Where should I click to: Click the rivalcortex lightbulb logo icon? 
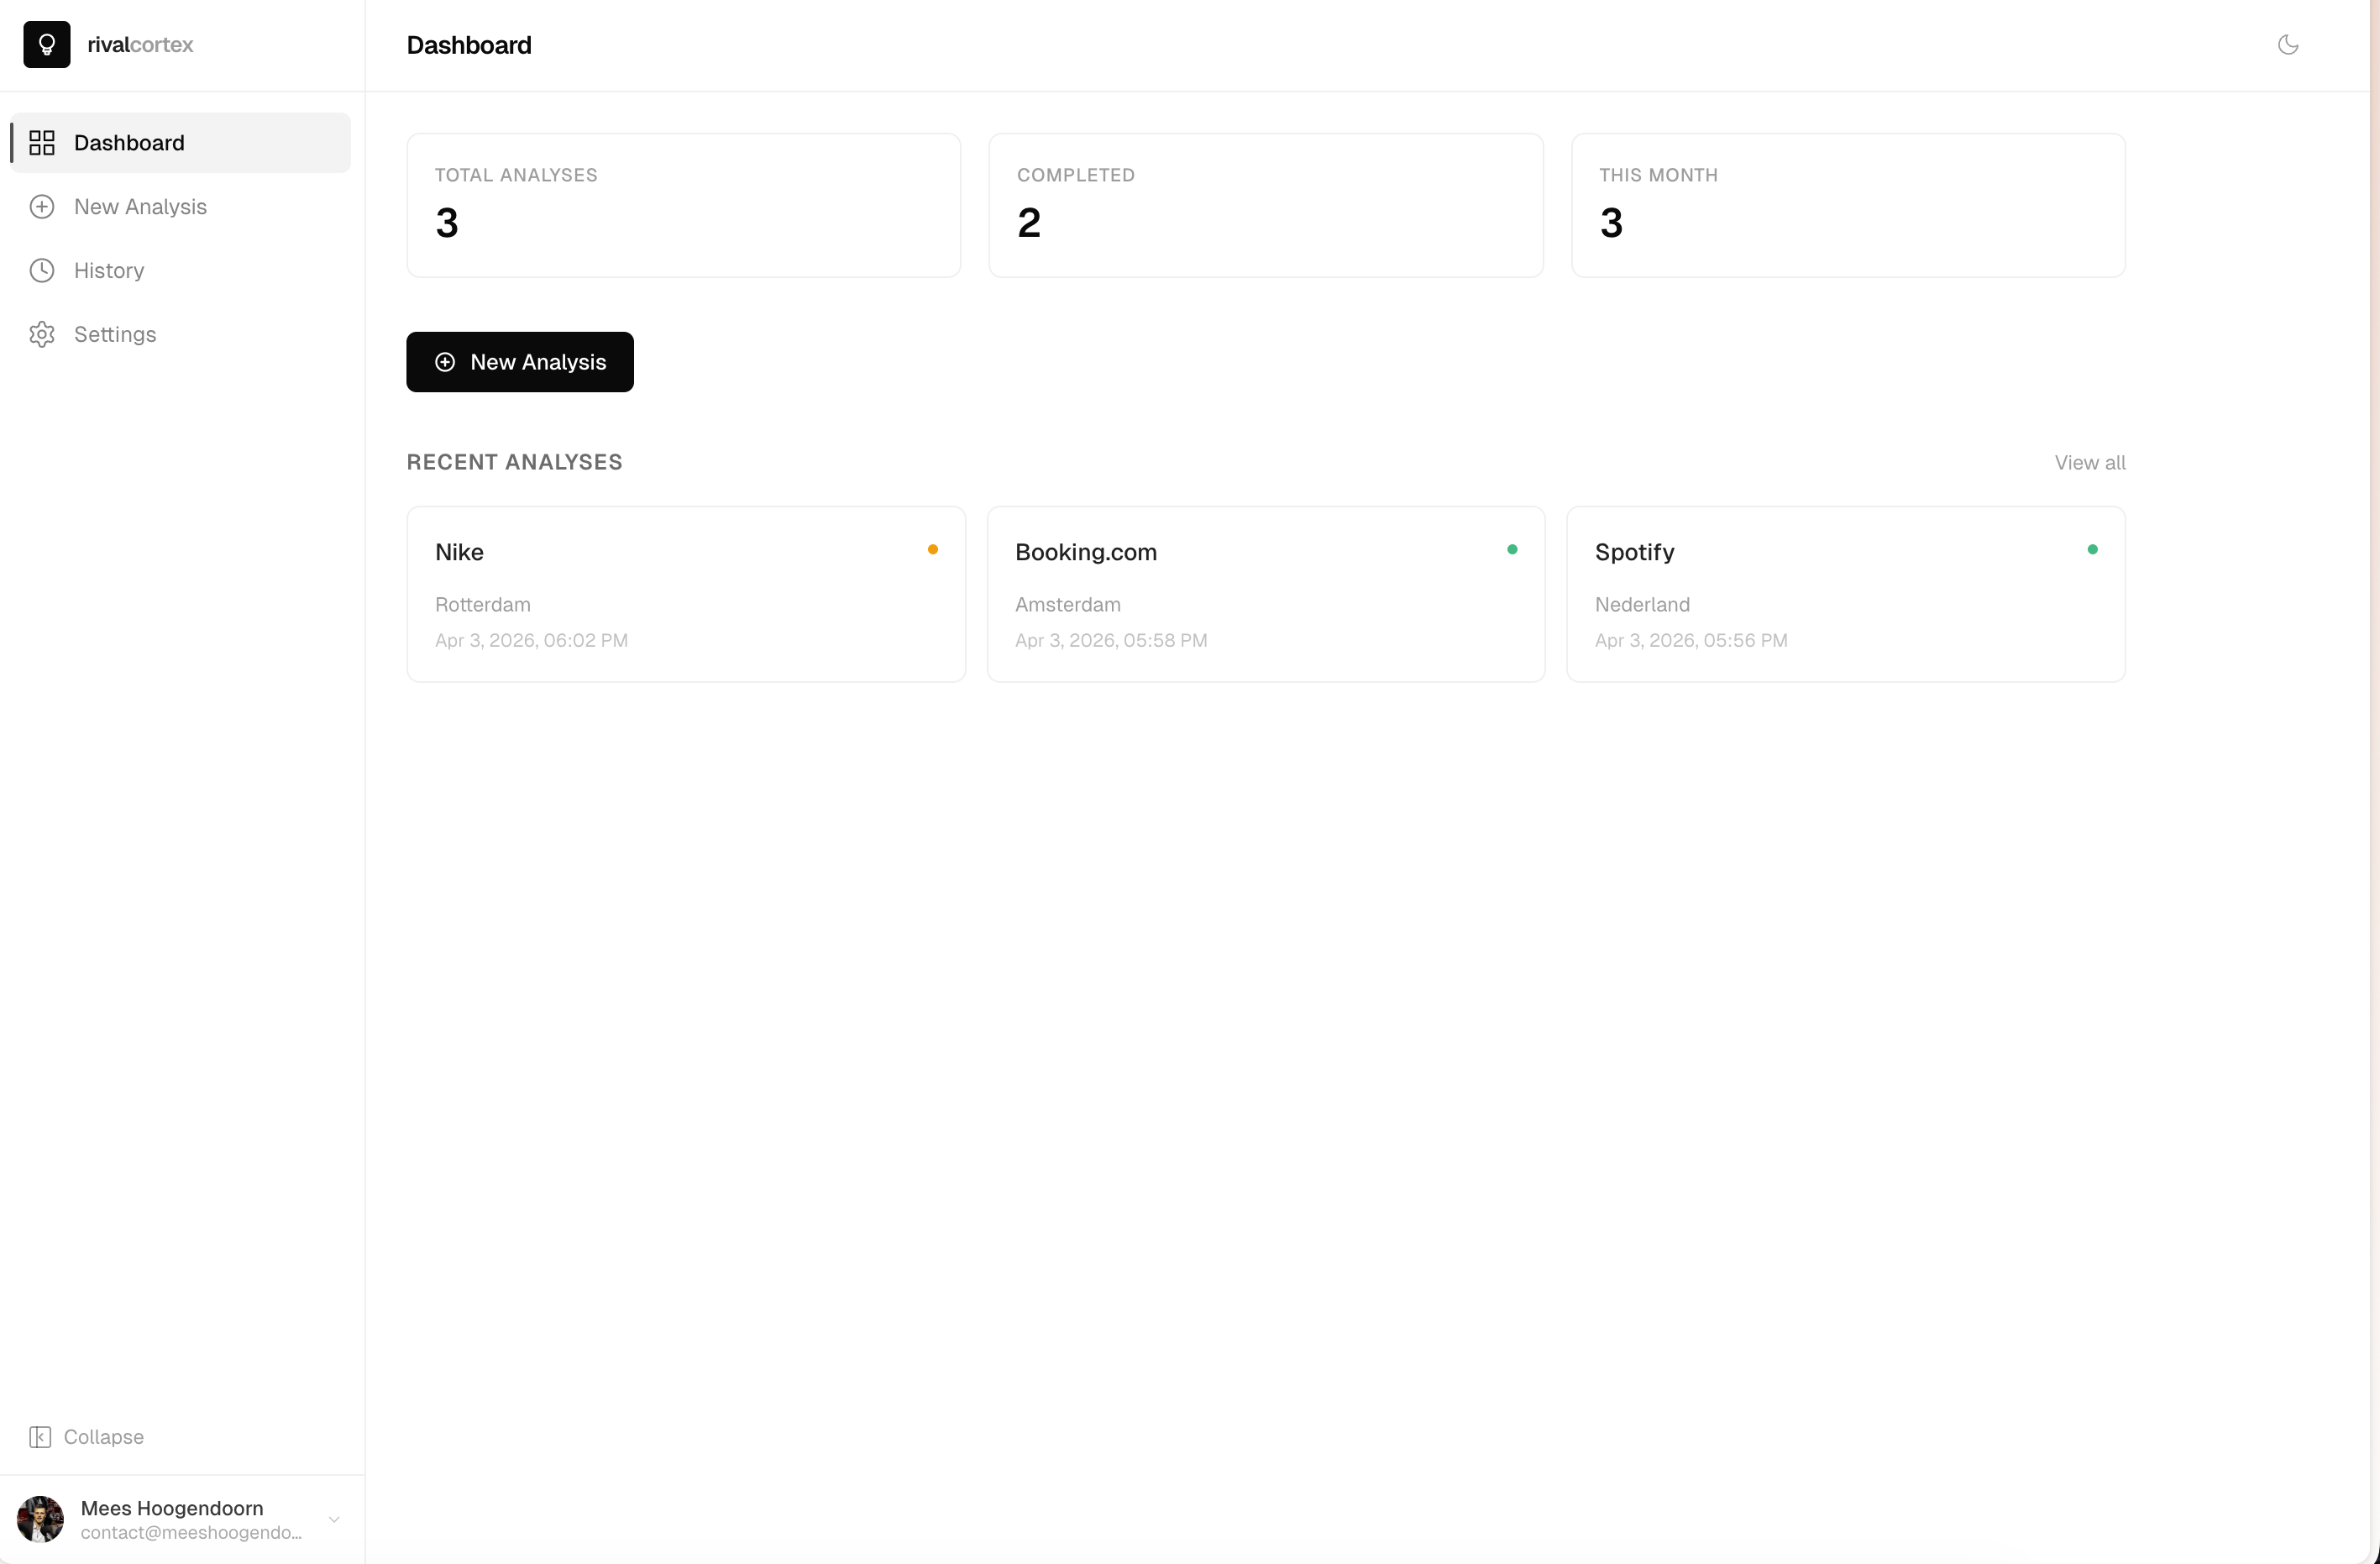click(x=46, y=44)
